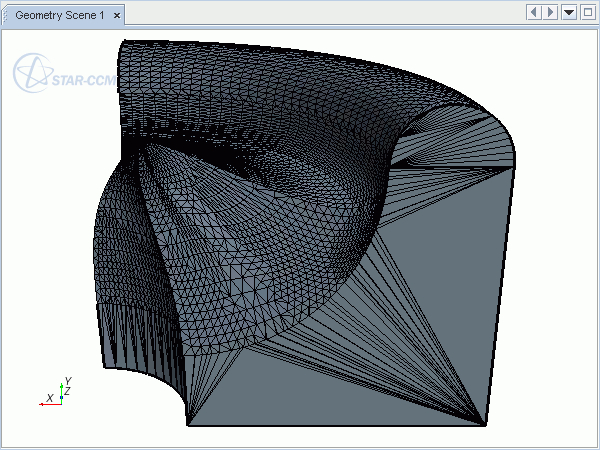Click the bottom-left corner of the flat front face

(188, 424)
